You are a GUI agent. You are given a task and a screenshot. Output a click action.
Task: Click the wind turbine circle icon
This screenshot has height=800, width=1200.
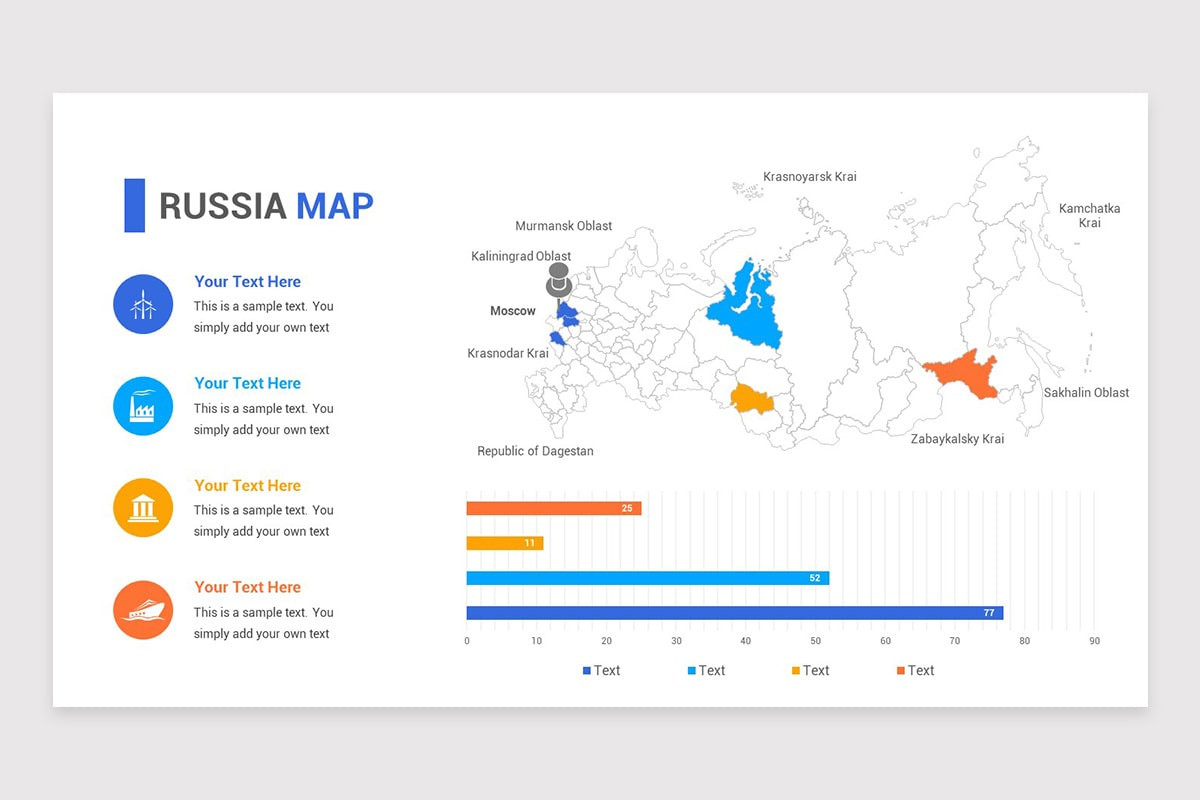143,304
